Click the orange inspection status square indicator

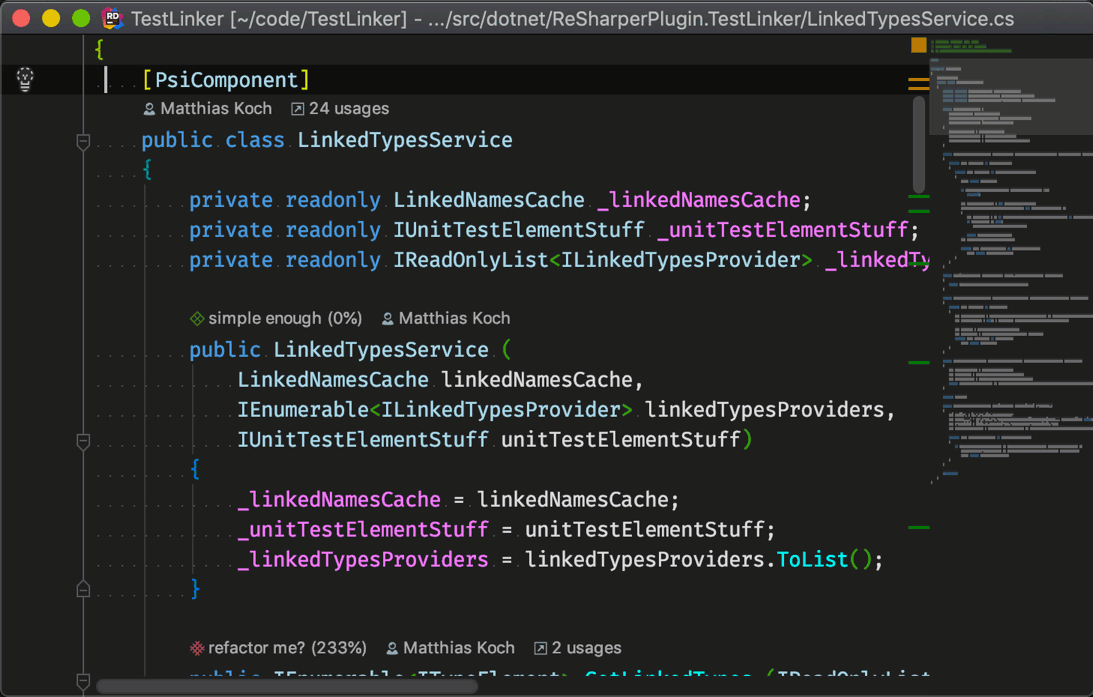point(918,45)
